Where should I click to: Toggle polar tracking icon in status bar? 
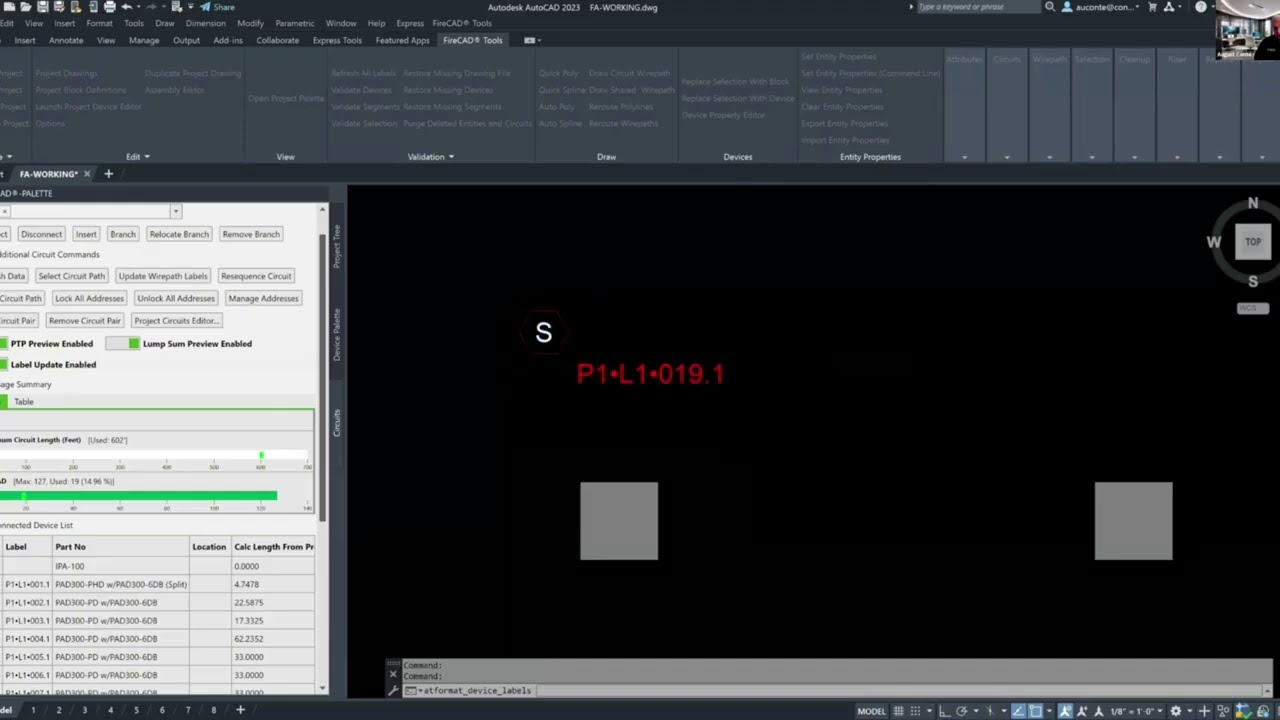tap(962, 711)
